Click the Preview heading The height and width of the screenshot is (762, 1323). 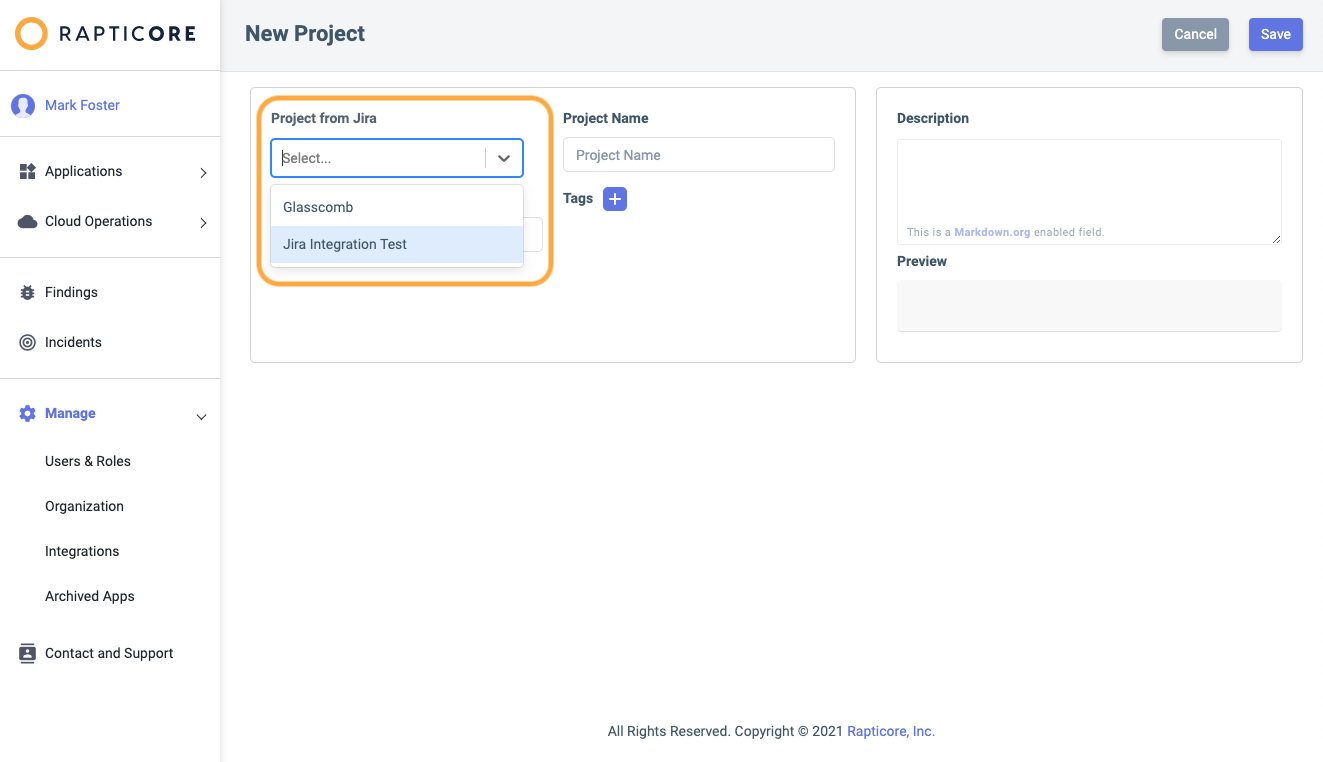click(922, 261)
